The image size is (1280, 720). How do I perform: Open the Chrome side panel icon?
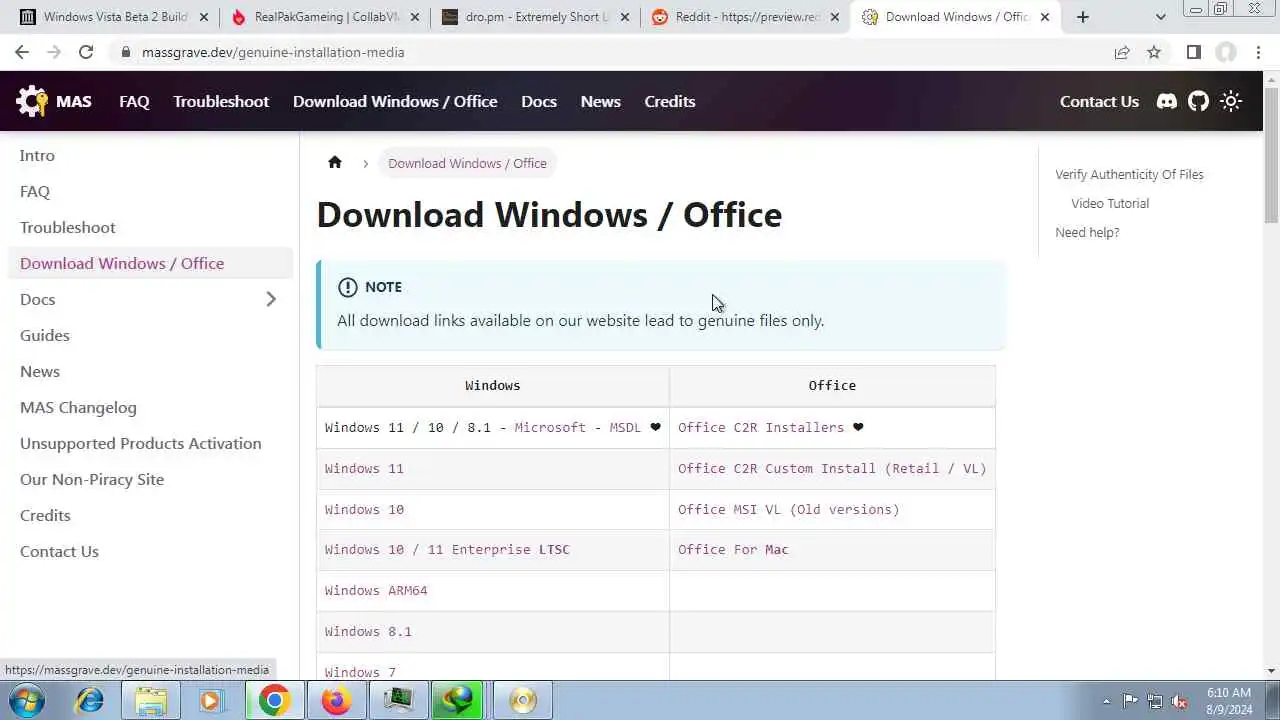pyautogui.click(x=1193, y=52)
